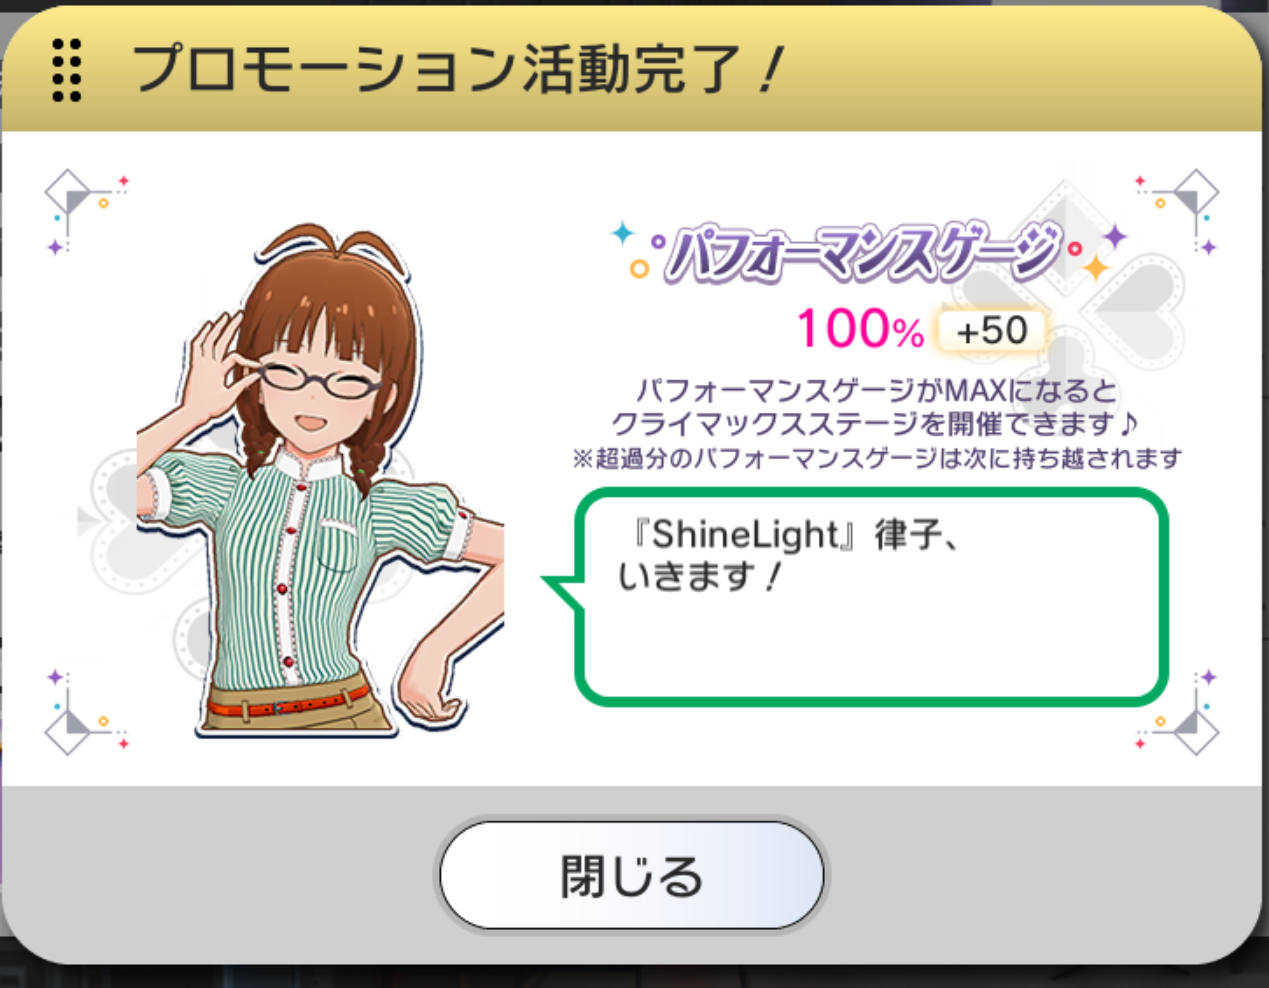
Task: Click the speech bubble tail pointer
Action: point(560,590)
